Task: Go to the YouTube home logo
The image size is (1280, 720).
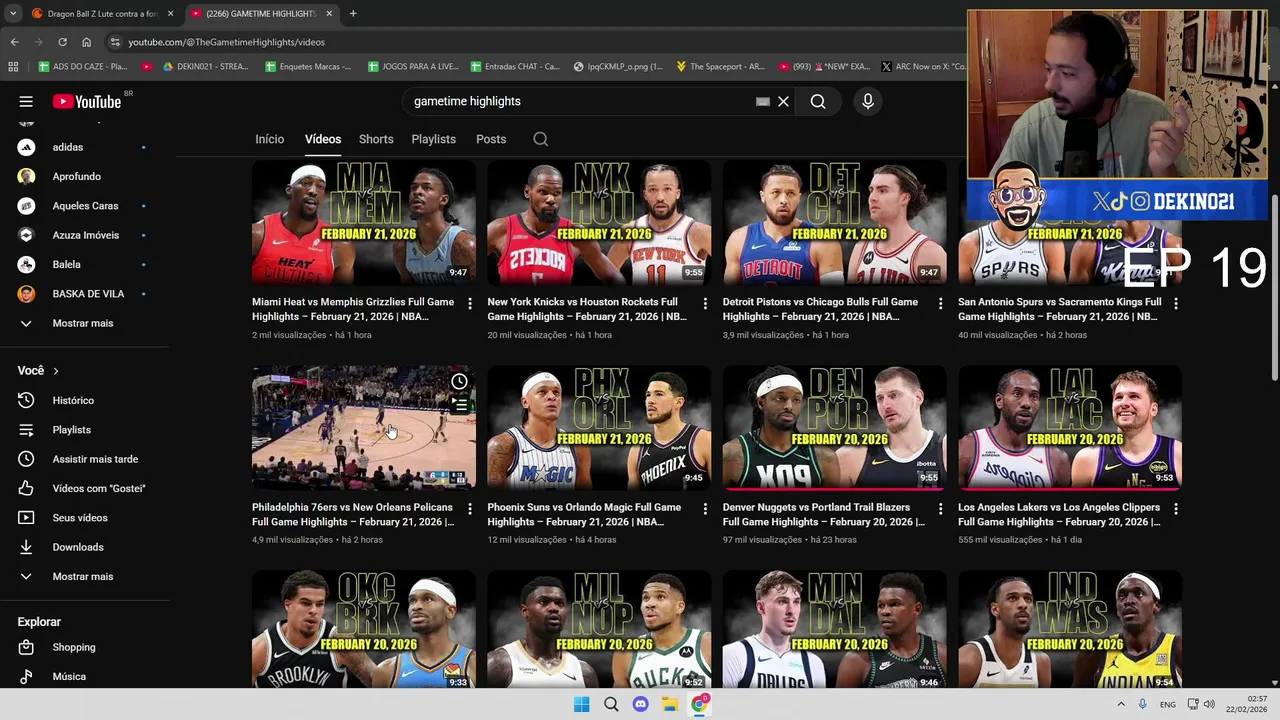Action: click(87, 101)
